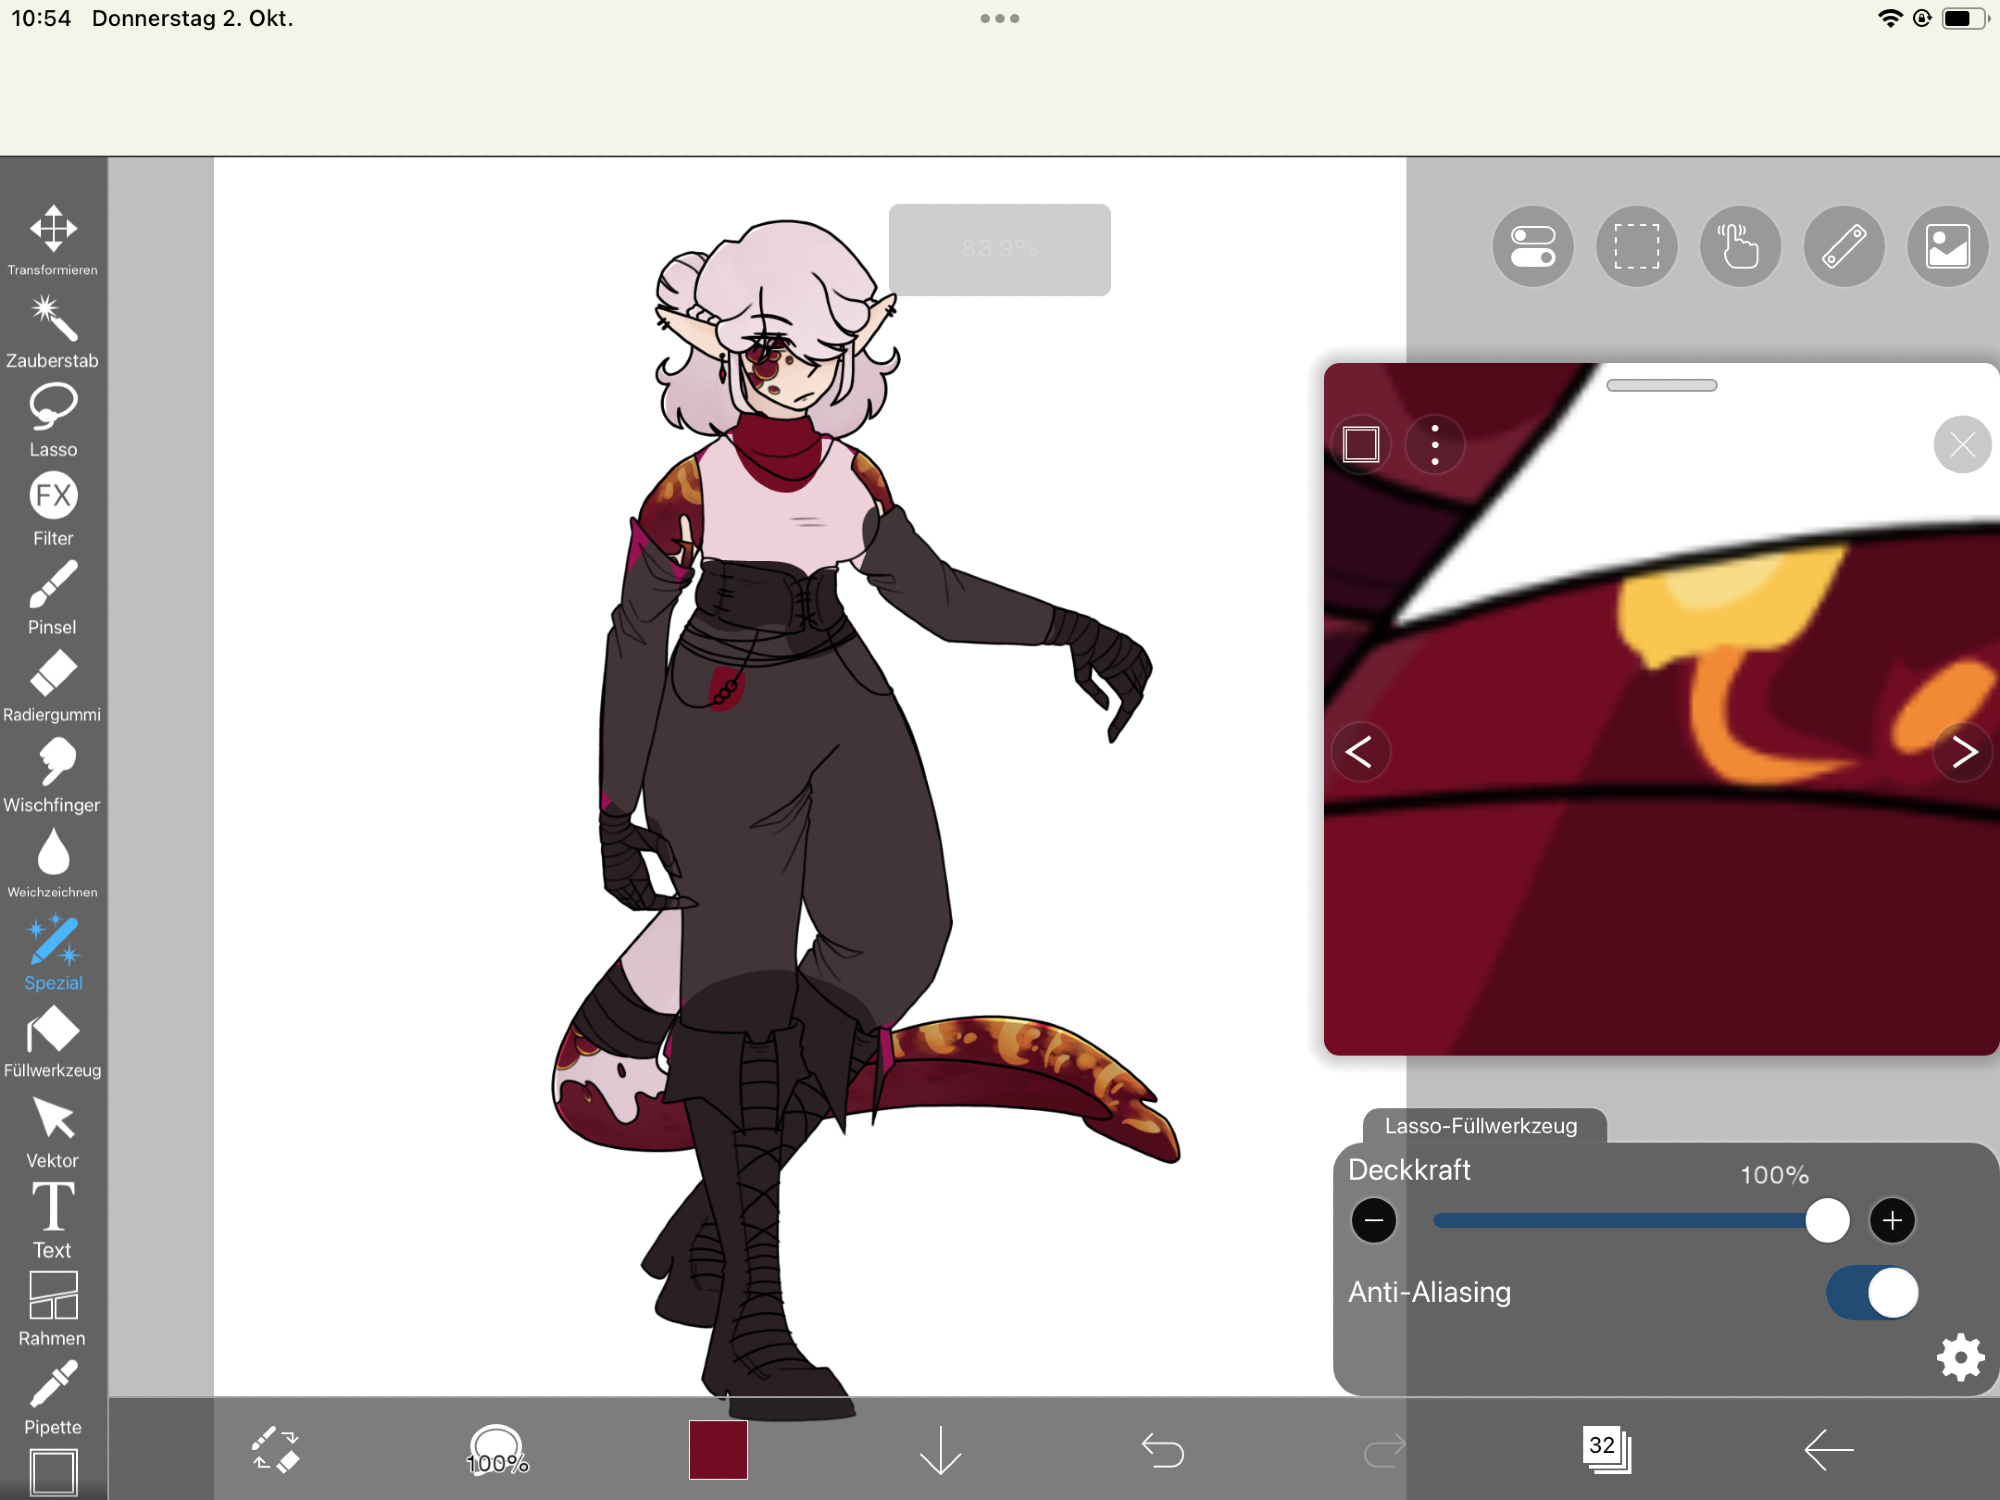Screen dimensions: 2000x1500
Task: Toggle the brush/eraser switch icon
Action: click(x=275, y=1449)
